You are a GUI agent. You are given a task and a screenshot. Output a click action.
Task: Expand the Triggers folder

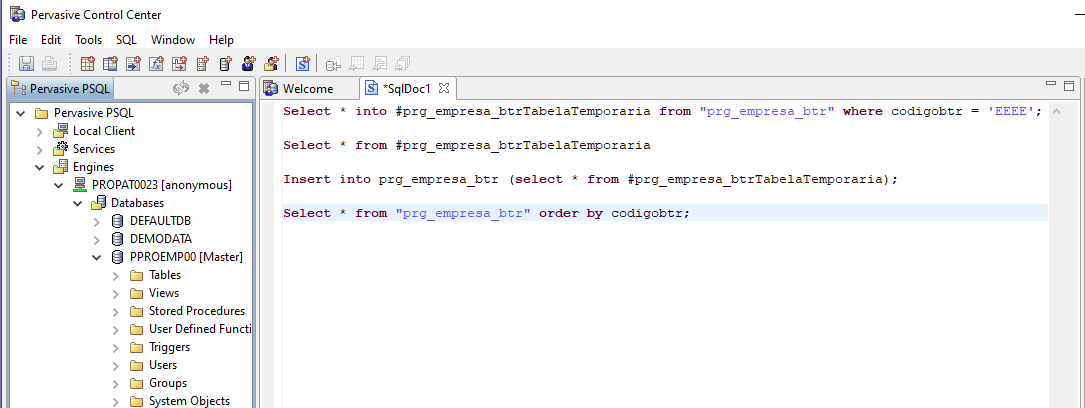point(116,347)
